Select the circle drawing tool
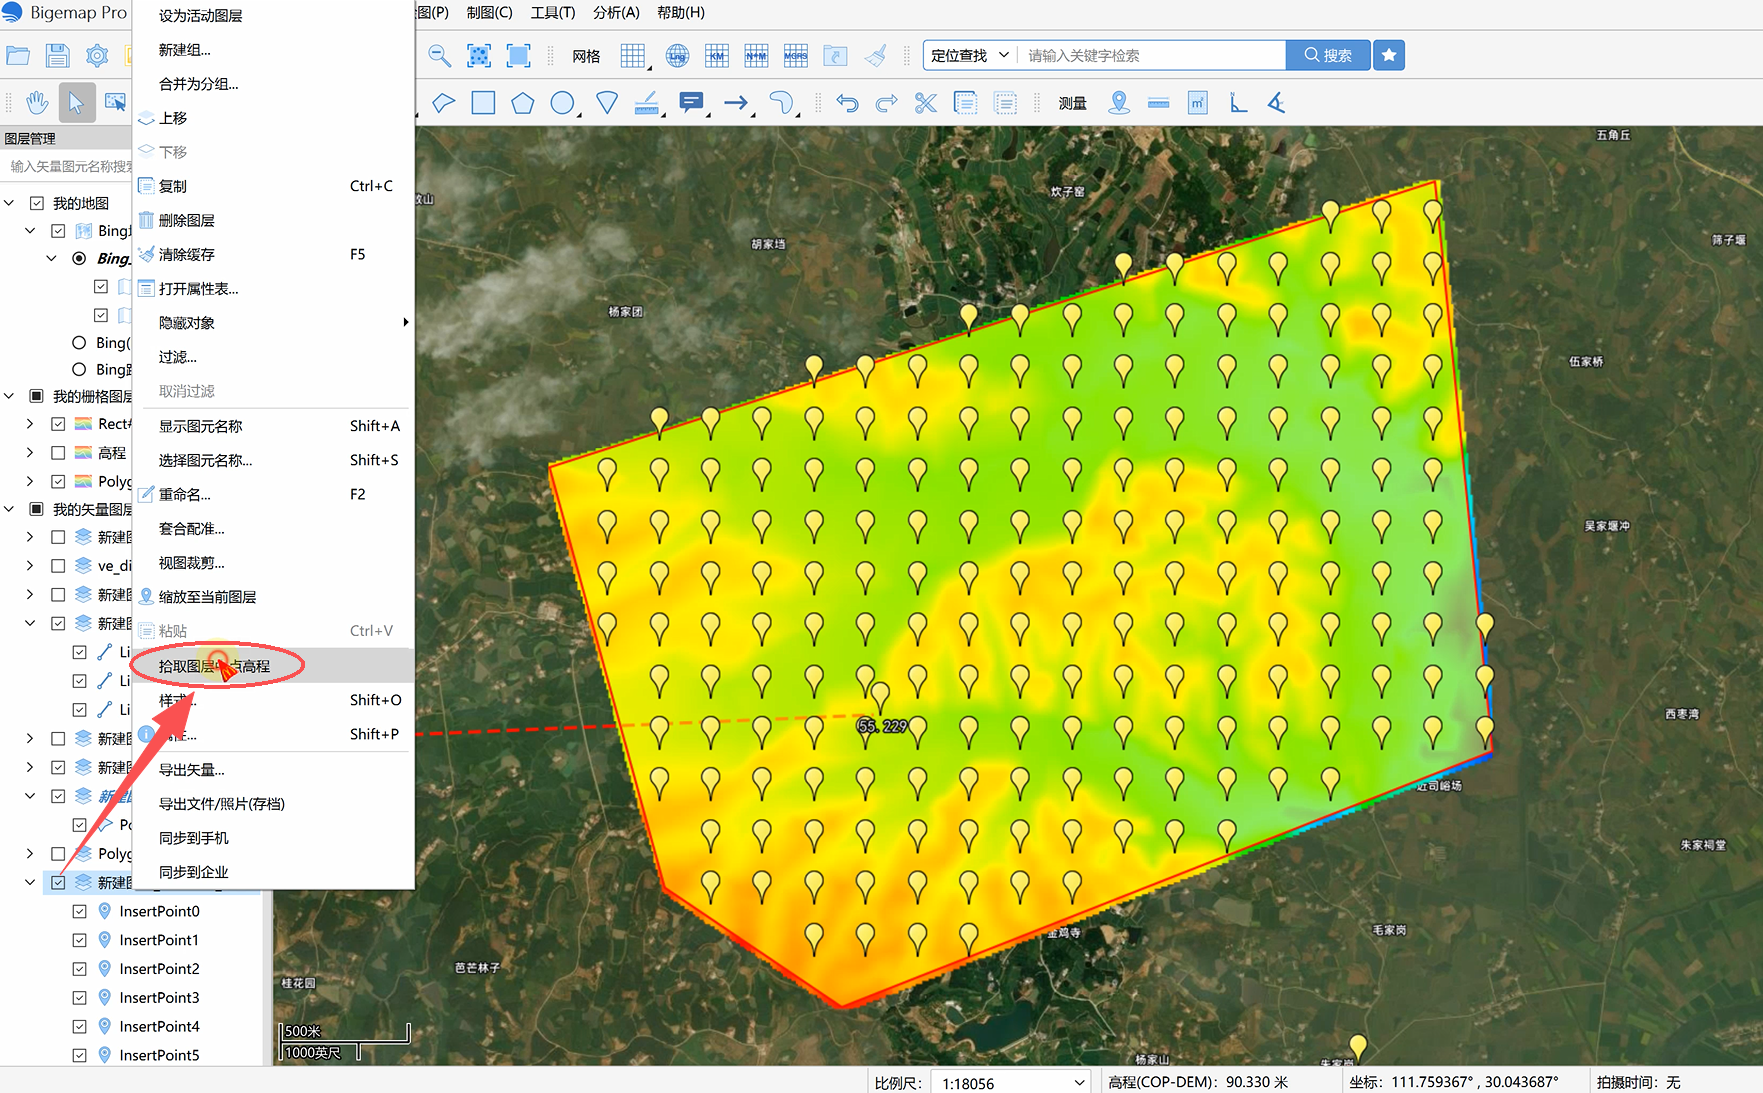 [x=563, y=102]
